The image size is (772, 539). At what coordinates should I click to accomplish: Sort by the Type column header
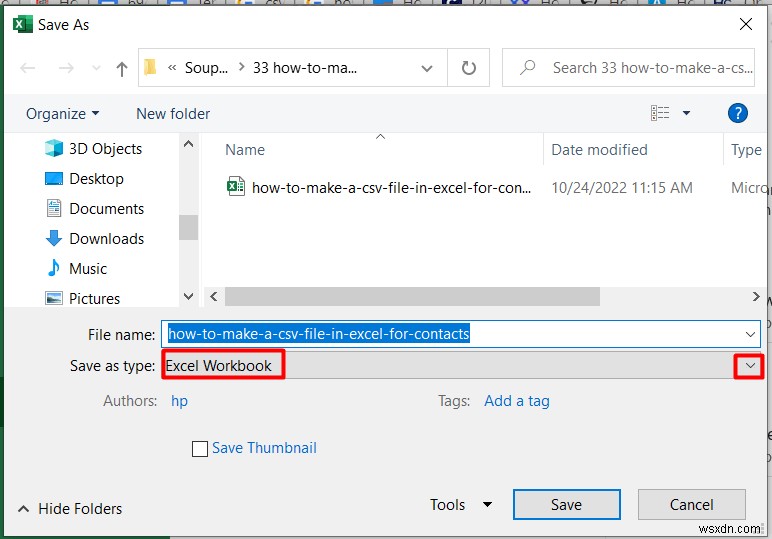pyautogui.click(x=746, y=150)
